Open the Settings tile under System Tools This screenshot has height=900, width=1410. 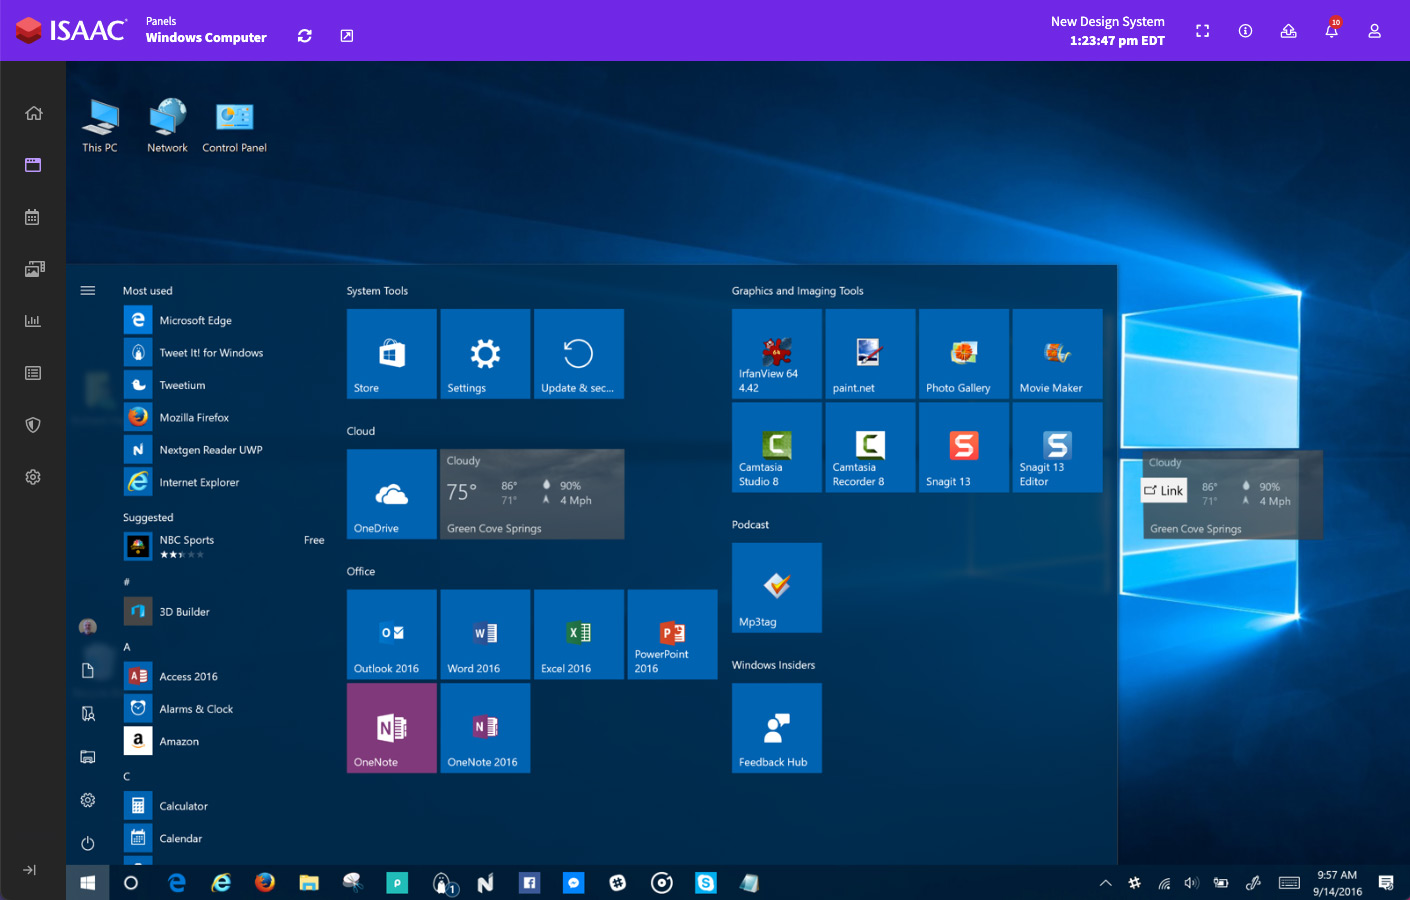pos(485,354)
